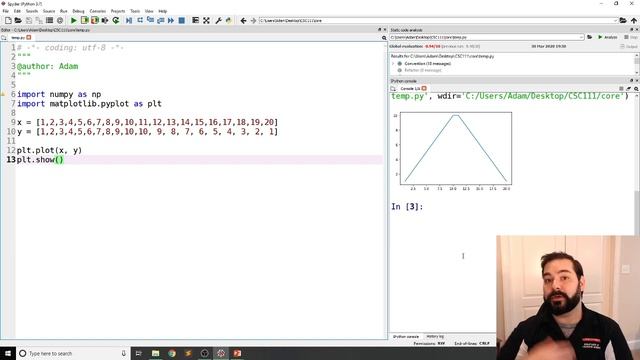Toggle fullscreen mode icon
The image size is (640, 360).
point(207,20)
